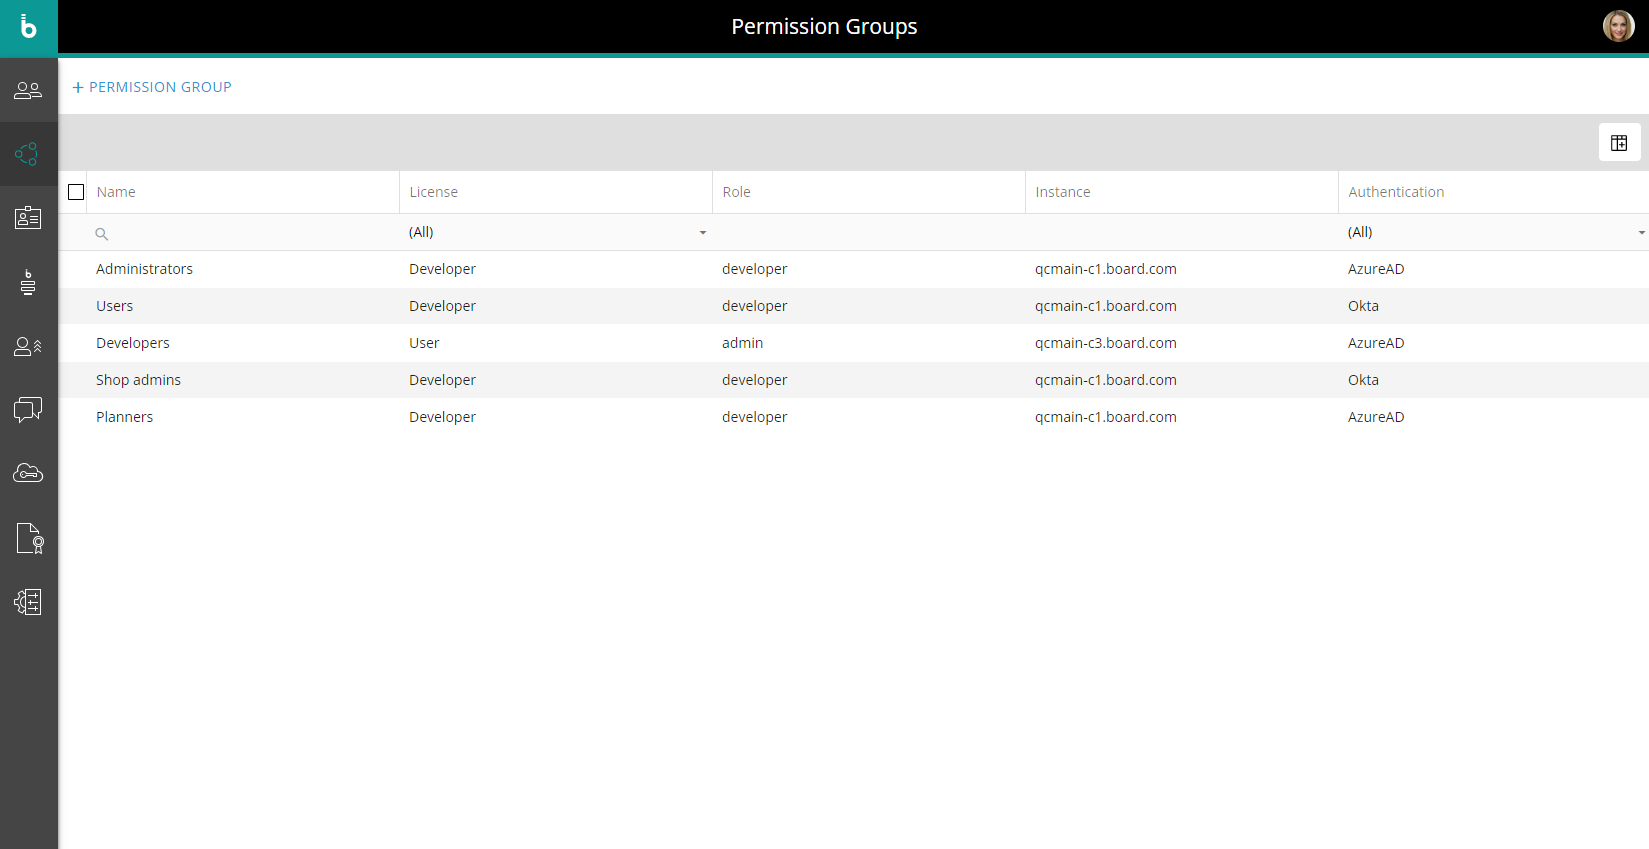Sort by the Role column header
This screenshot has width=1649, height=849.
(x=737, y=192)
